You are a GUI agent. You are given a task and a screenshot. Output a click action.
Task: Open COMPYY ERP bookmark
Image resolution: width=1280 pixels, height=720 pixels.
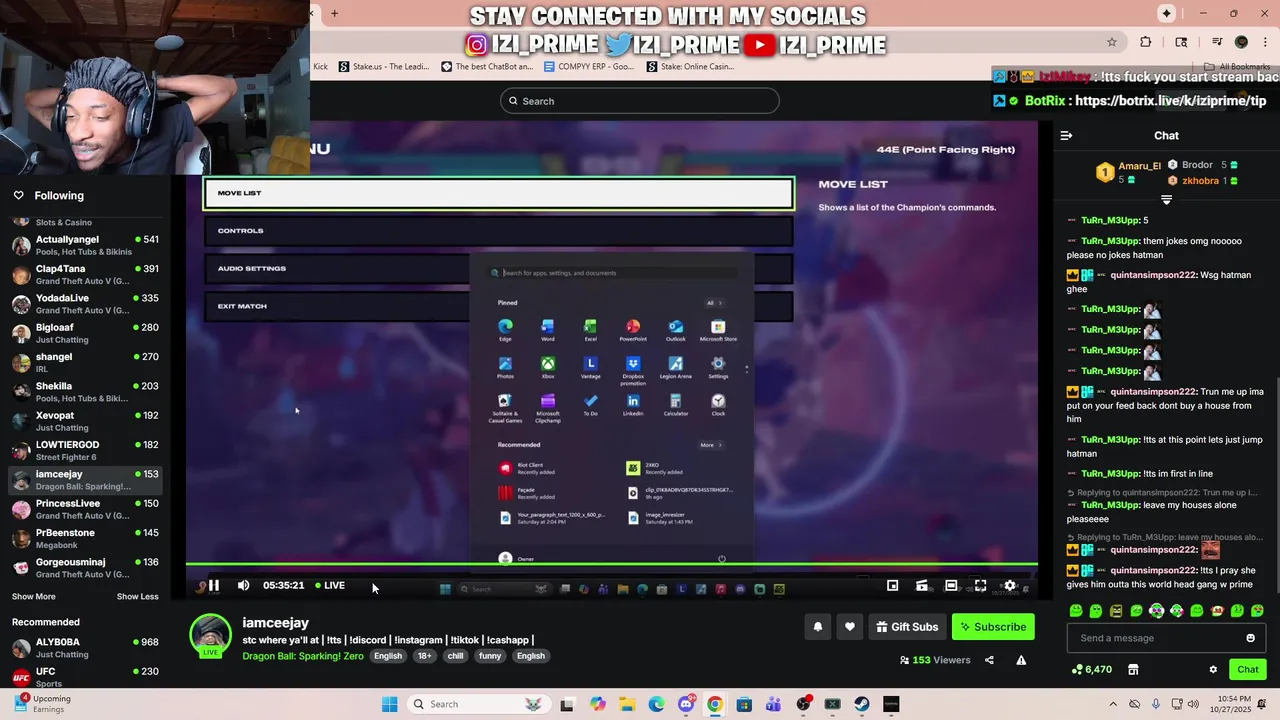pos(589,67)
